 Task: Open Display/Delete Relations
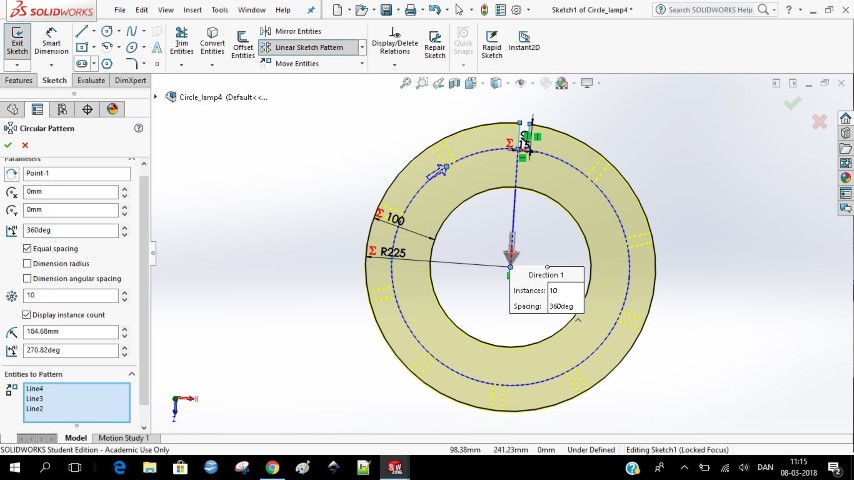pyautogui.click(x=395, y=41)
